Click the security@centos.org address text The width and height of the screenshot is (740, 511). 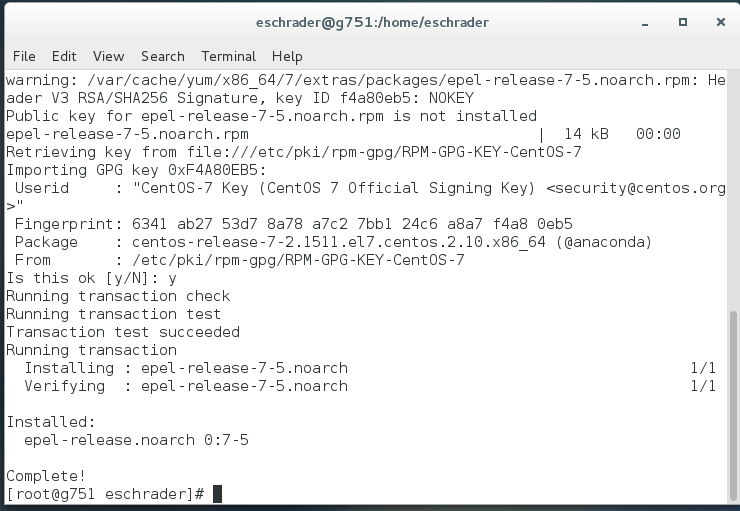pos(636,188)
